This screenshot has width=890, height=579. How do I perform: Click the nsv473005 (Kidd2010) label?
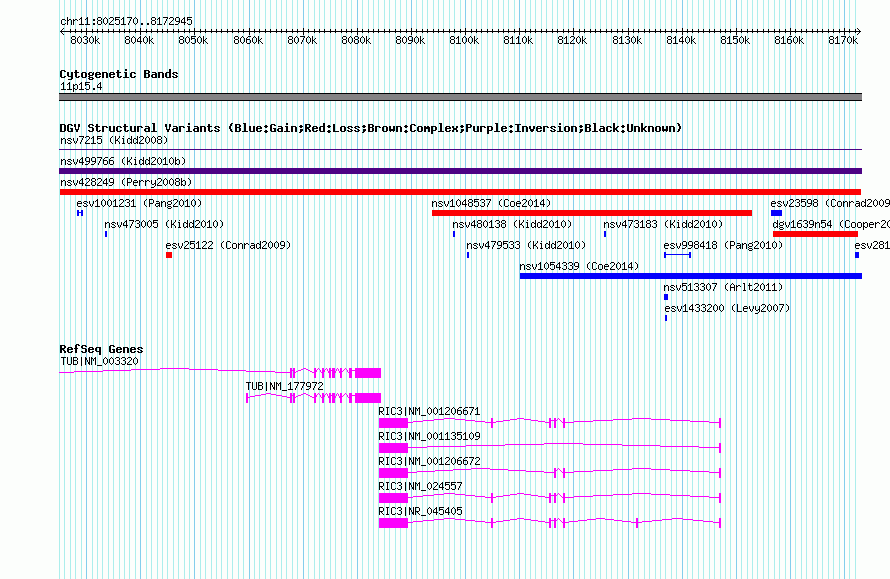[x=164, y=224]
